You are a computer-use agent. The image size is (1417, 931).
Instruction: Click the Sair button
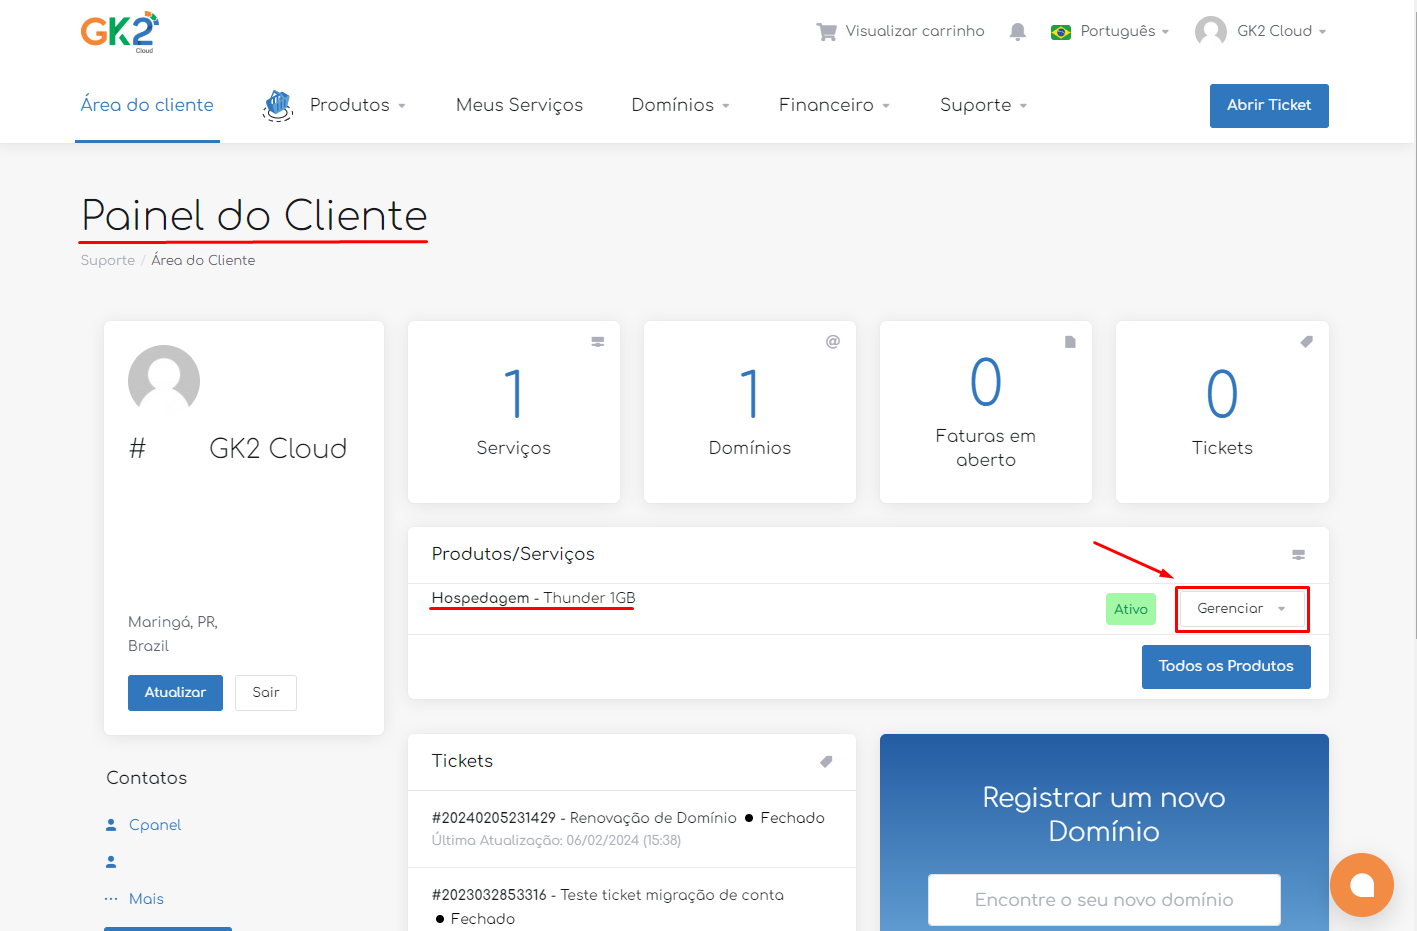tap(266, 693)
